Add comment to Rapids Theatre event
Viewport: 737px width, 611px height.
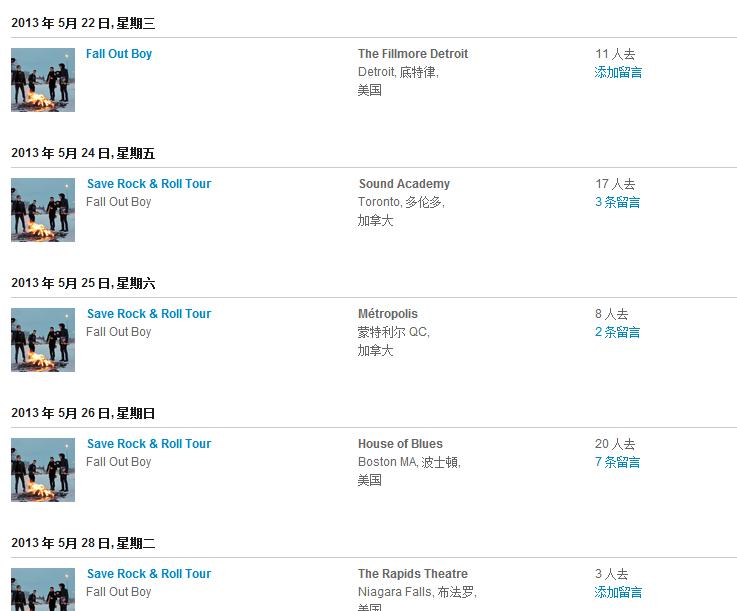click(618, 592)
